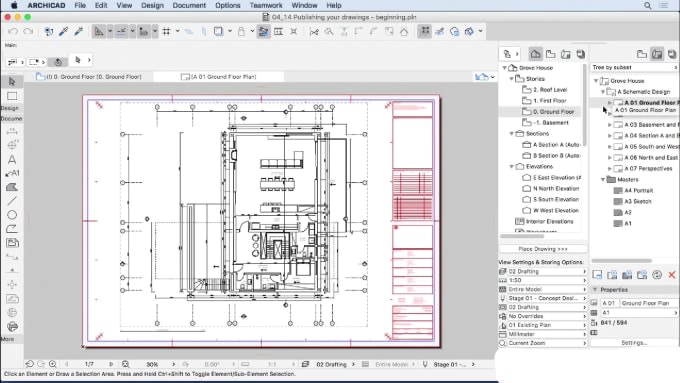Screen dimensions: 680x383
Task: Switch to the 0. Ground Floor tab
Action: coord(89,77)
